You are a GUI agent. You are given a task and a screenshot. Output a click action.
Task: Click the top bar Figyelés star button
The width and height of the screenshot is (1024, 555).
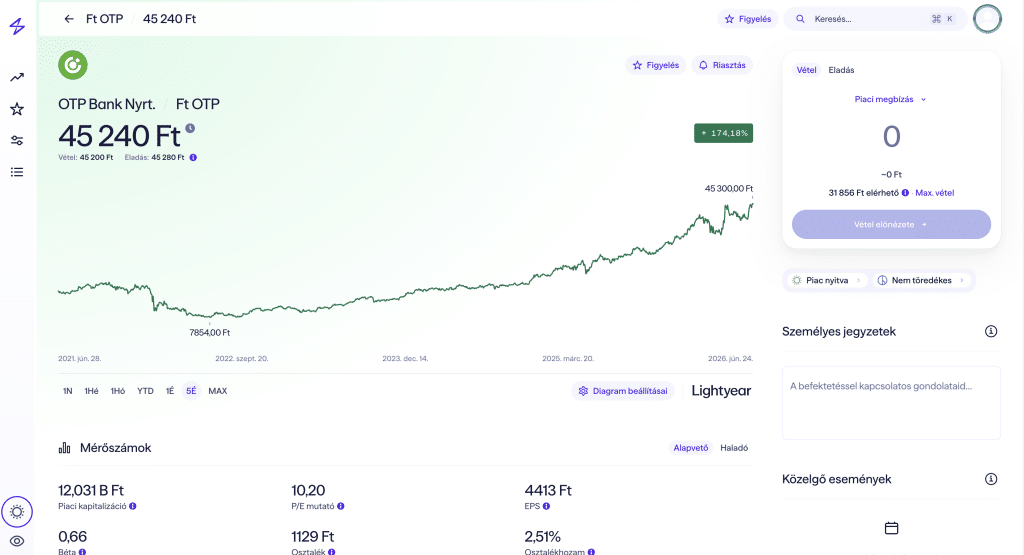[748, 19]
